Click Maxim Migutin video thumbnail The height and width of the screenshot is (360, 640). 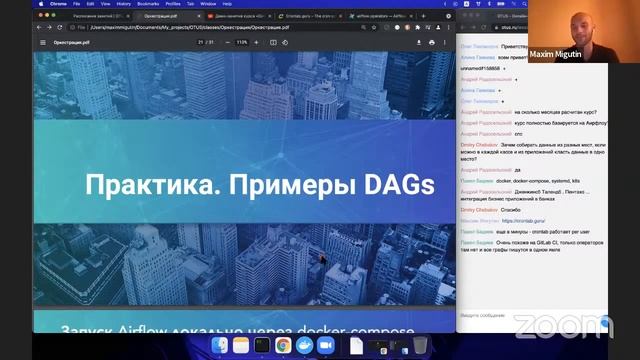click(584, 31)
